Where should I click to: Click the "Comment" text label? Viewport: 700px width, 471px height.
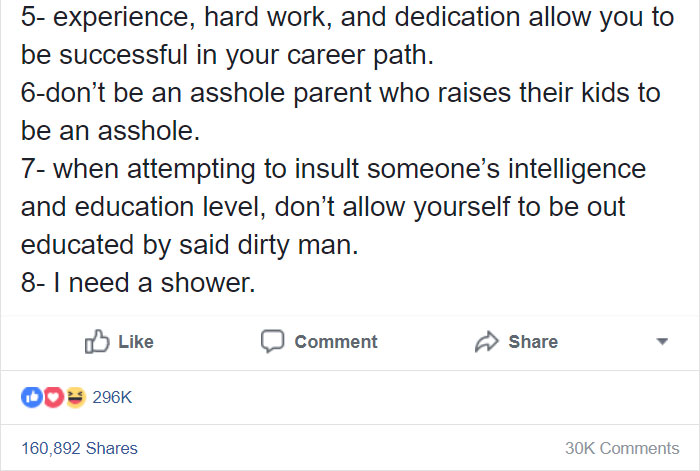tap(336, 342)
